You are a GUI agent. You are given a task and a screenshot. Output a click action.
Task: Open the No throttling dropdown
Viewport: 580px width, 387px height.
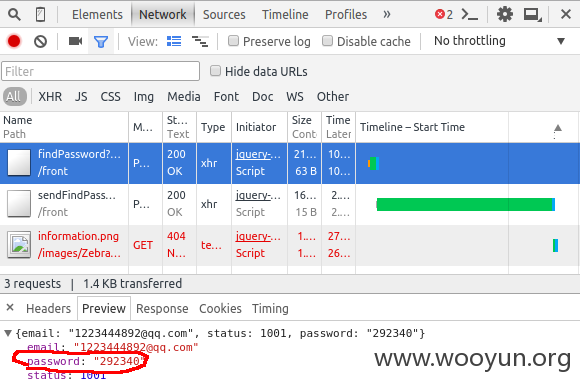coord(500,41)
